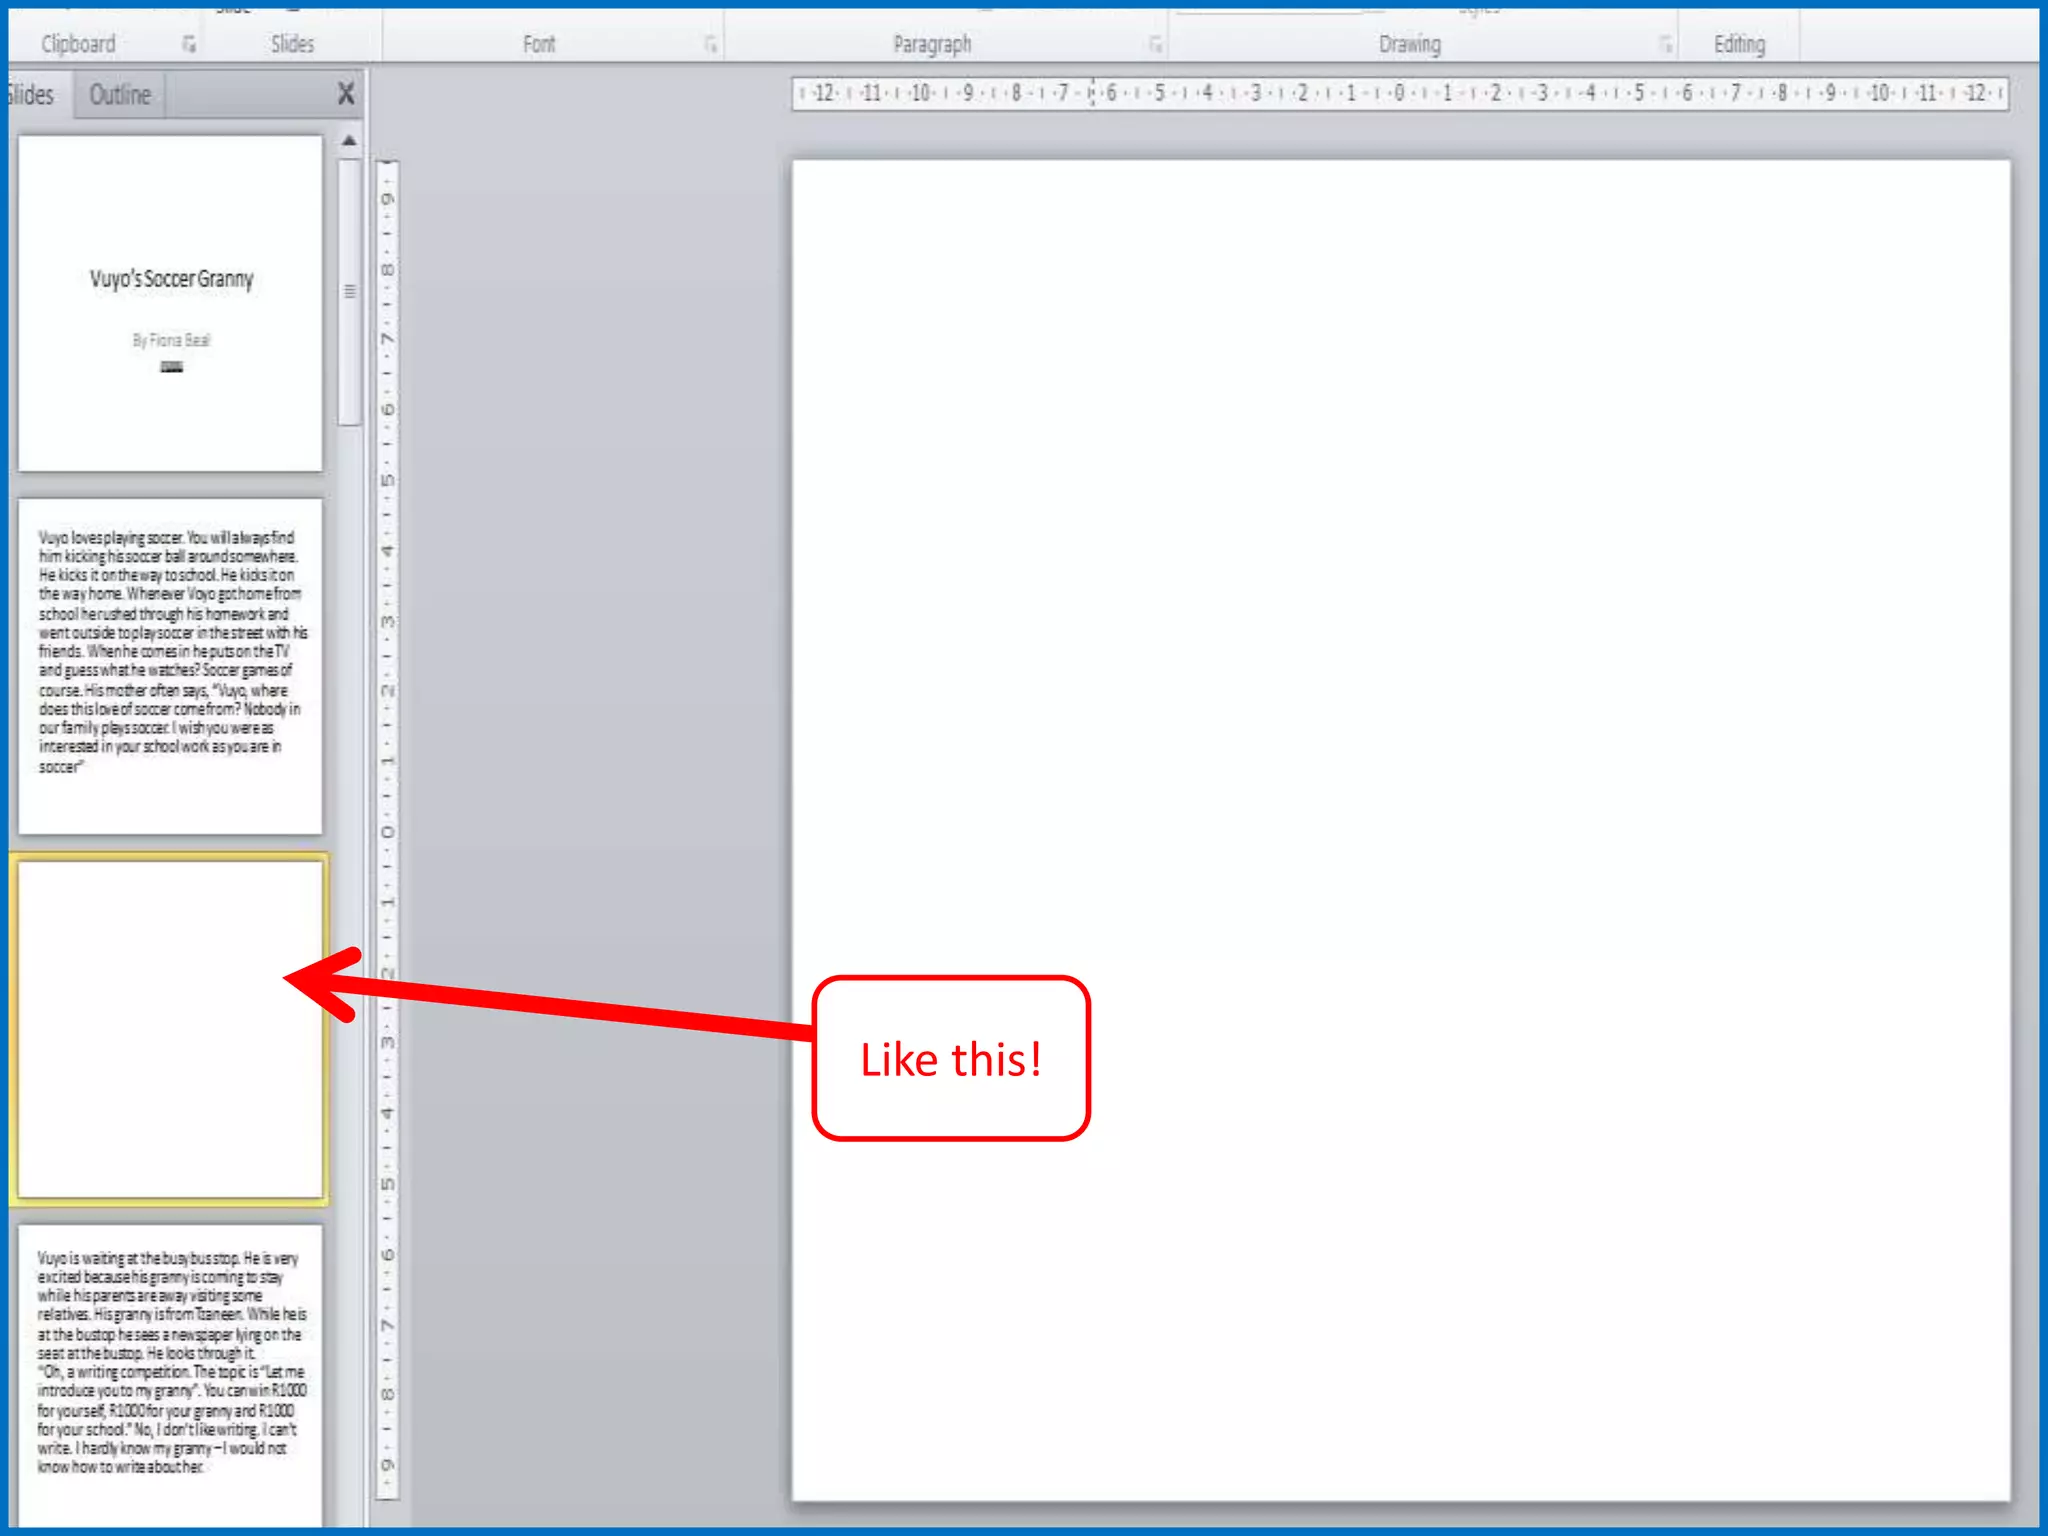The width and height of the screenshot is (2048, 1536).
Task: Click the Editing group label
Action: click(1739, 44)
